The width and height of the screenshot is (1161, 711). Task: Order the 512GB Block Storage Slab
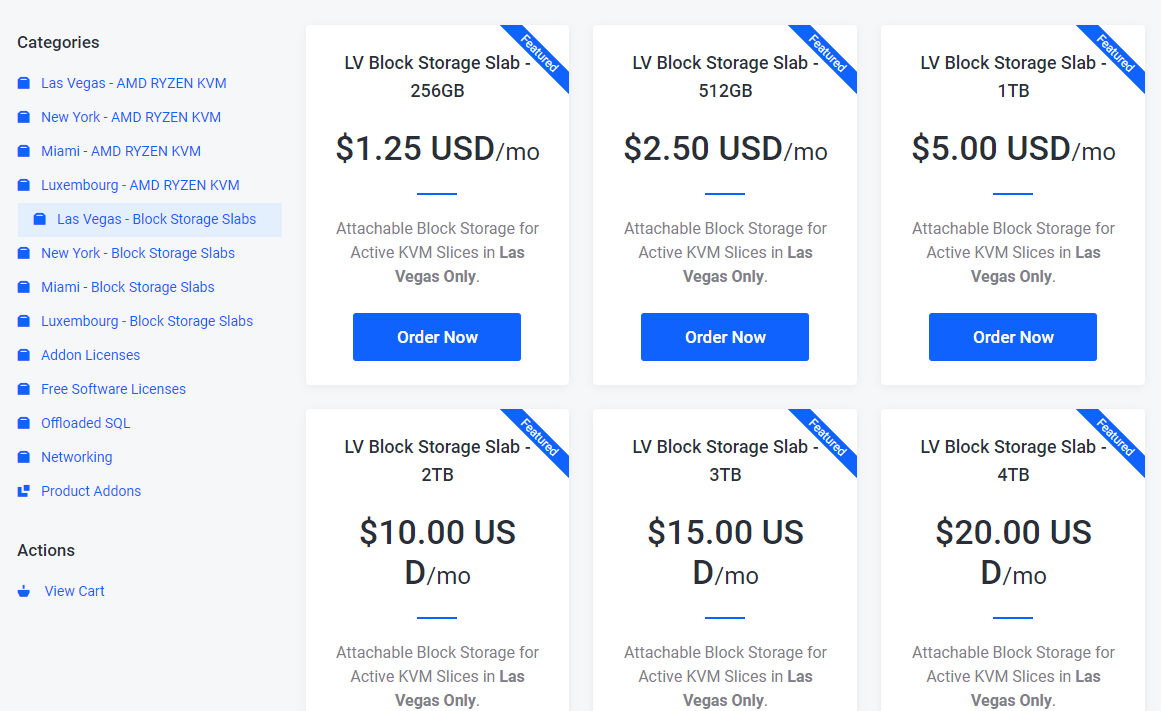coord(725,337)
